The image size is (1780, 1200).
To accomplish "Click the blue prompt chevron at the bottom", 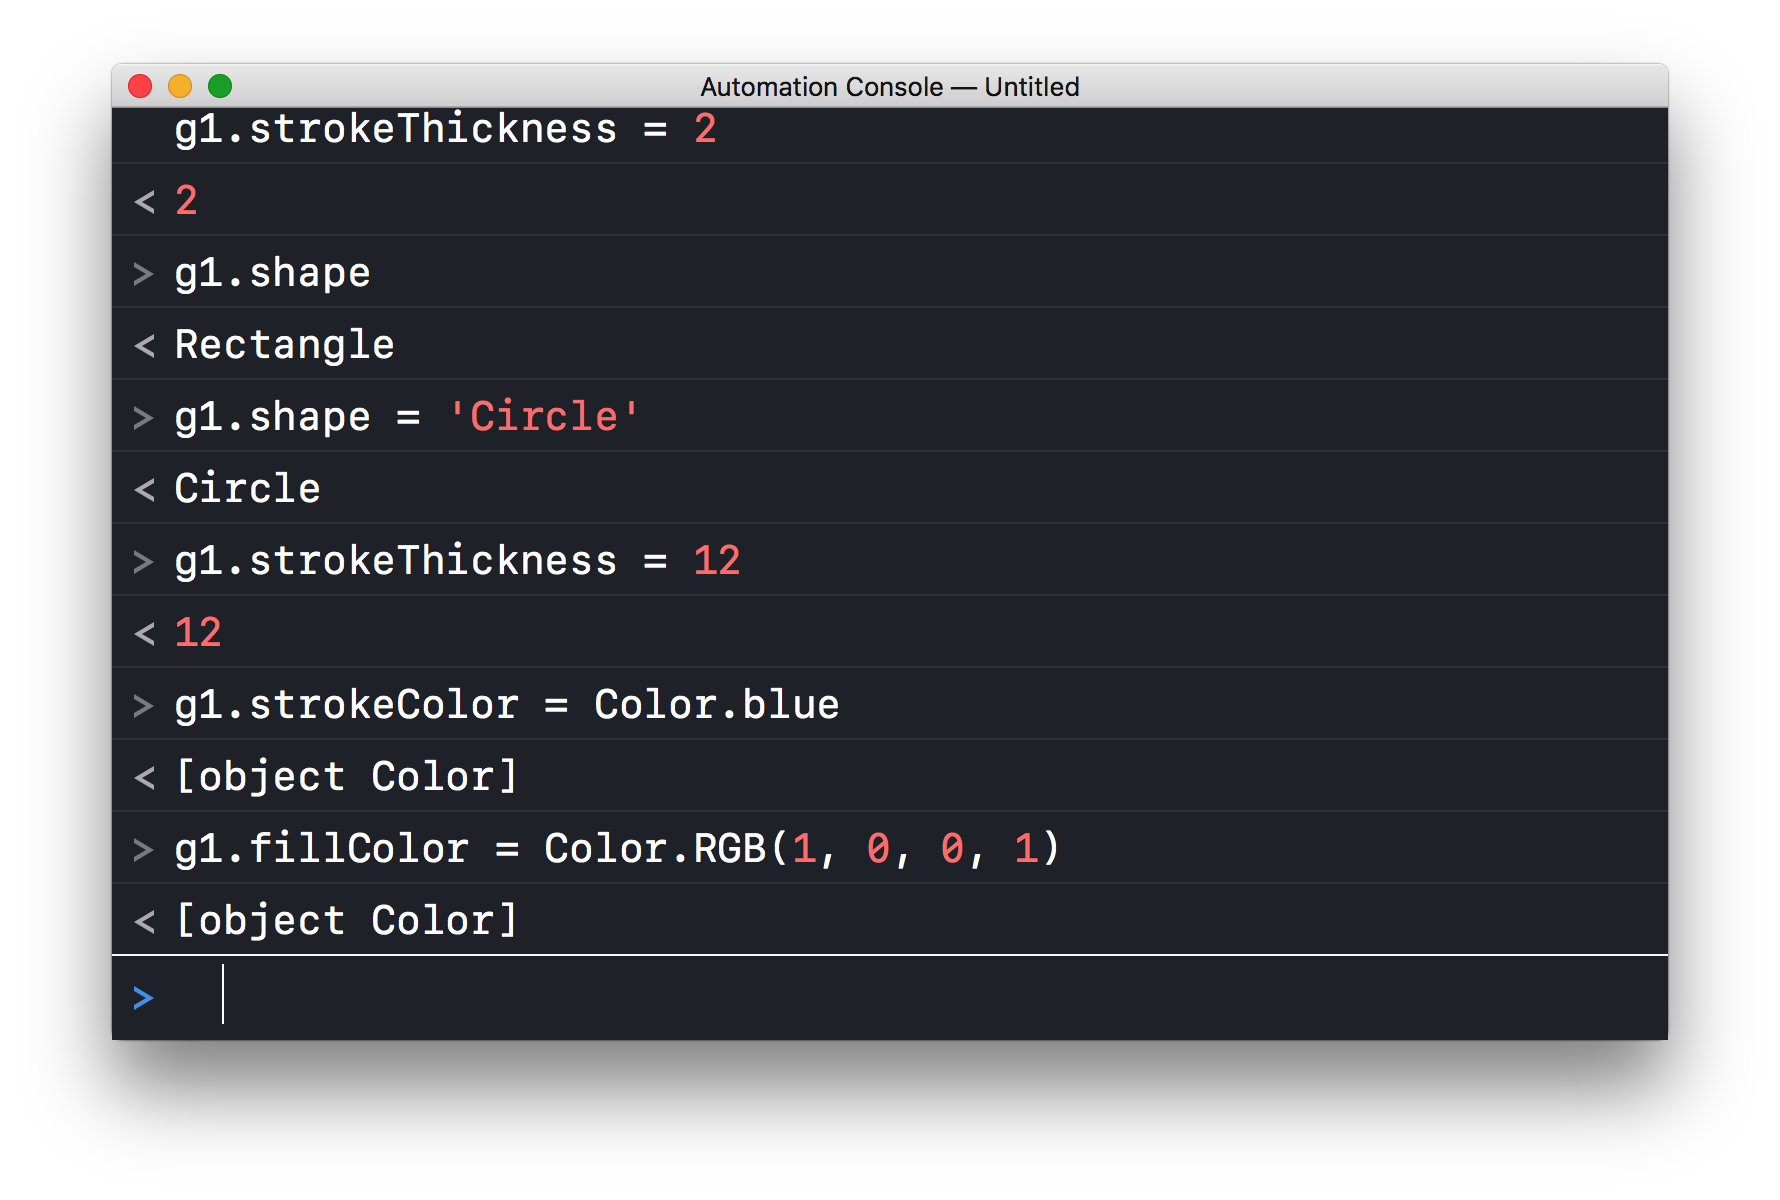I will tap(143, 998).
